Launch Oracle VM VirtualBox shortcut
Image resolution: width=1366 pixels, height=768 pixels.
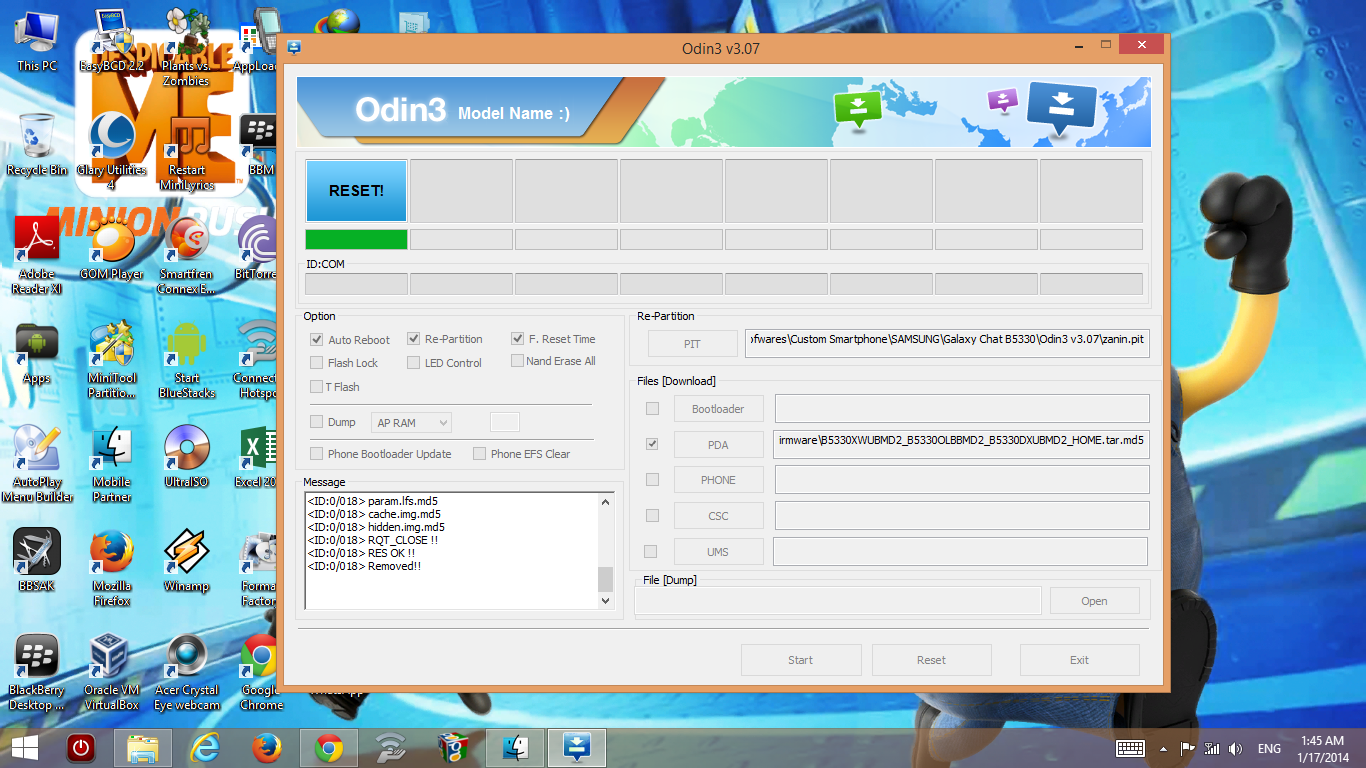coord(112,671)
